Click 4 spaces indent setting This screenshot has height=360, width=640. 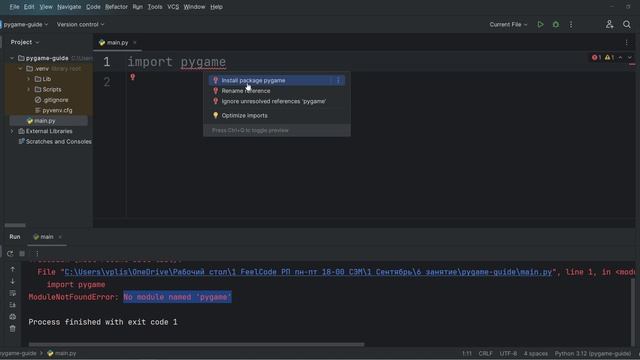click(536, 353)
